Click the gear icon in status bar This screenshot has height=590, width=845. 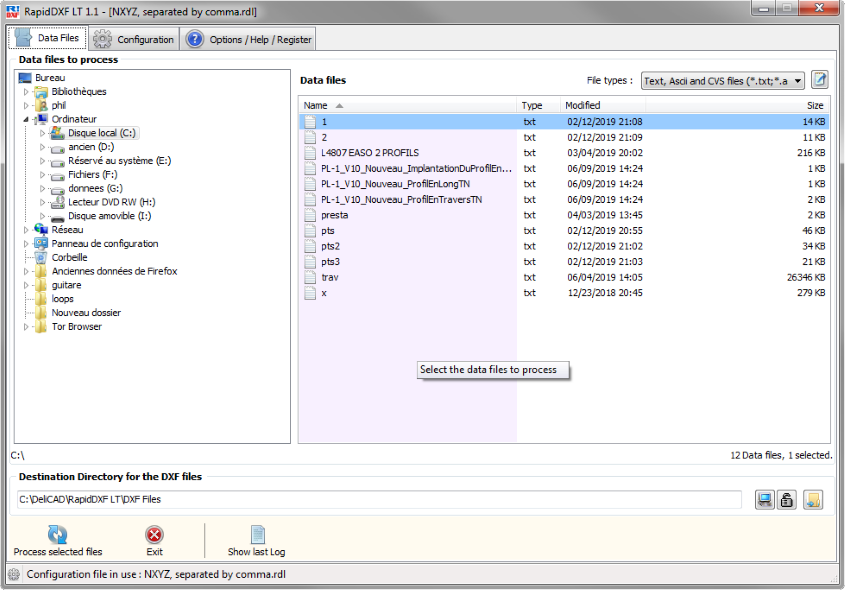tap(14, 574)
